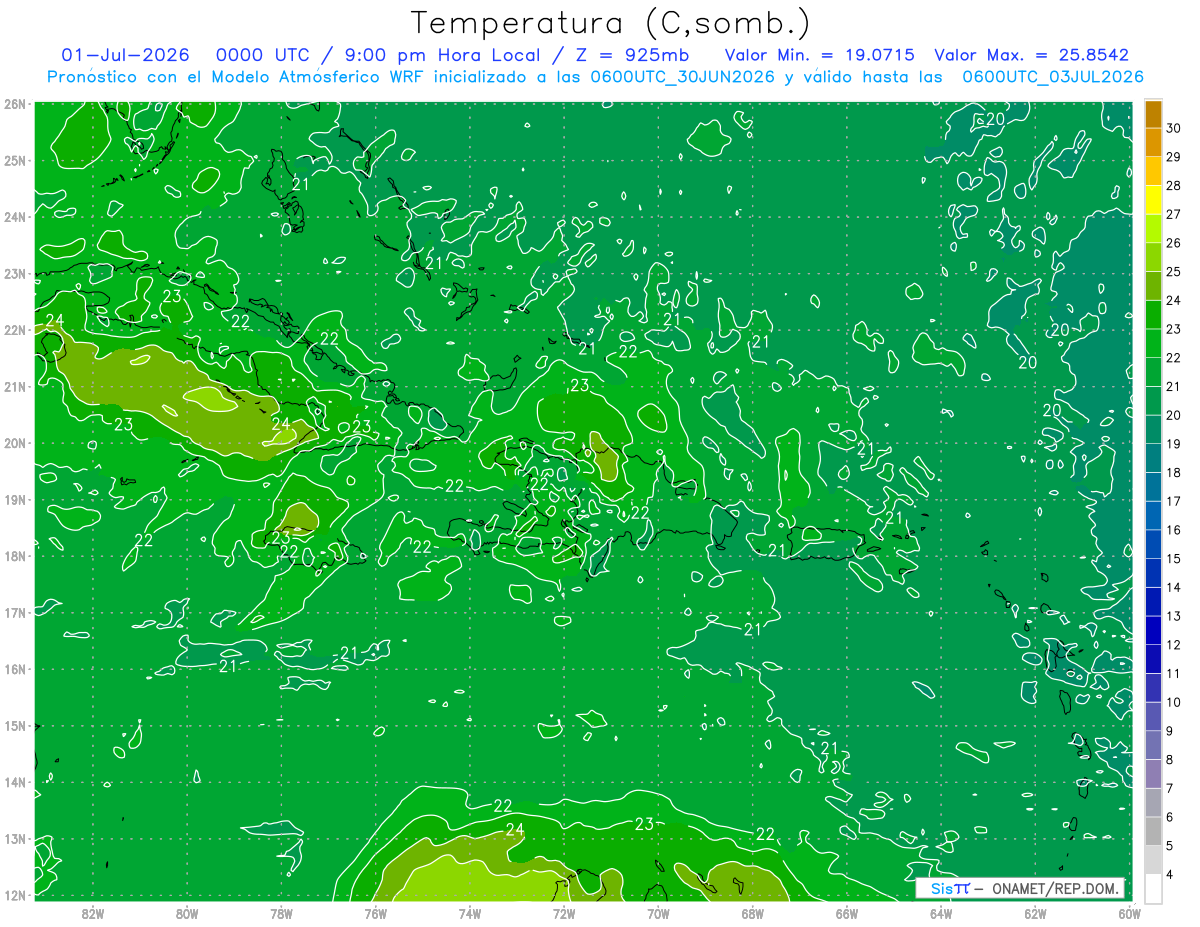The width and height of the screenshot is (1200, 927).
Task: Click the '17N' latitude axis label
Action: coord(15,612)
